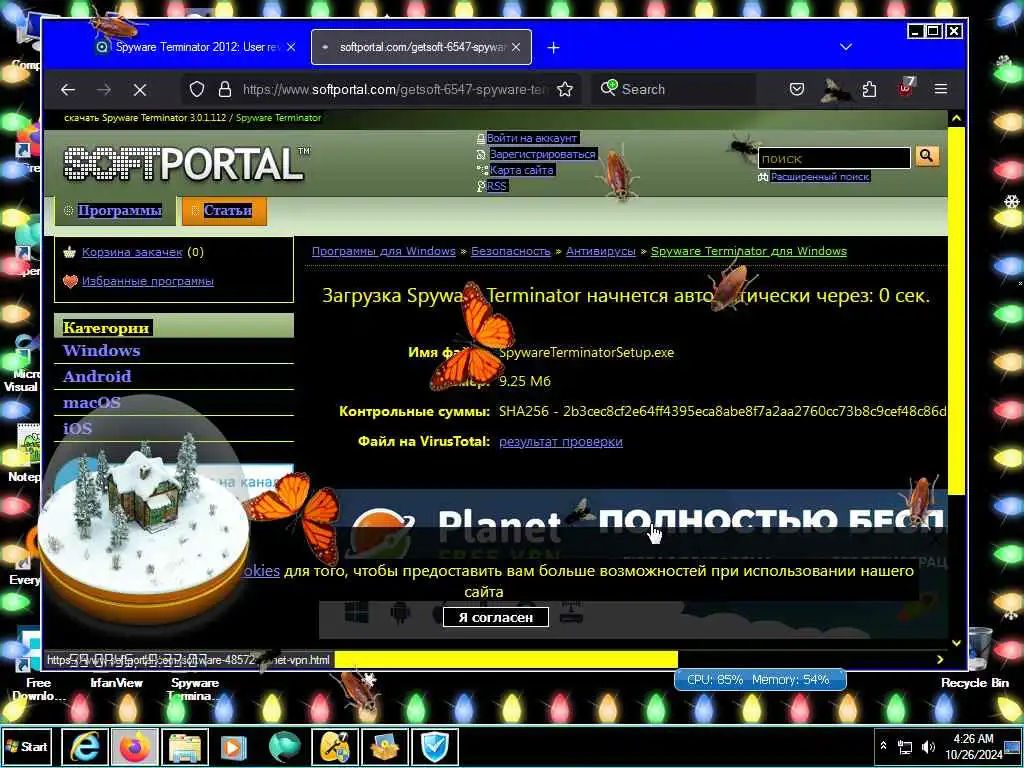1024x768 pixels.
Task: Open Корзина закачек link
Action: click(132, 252)
